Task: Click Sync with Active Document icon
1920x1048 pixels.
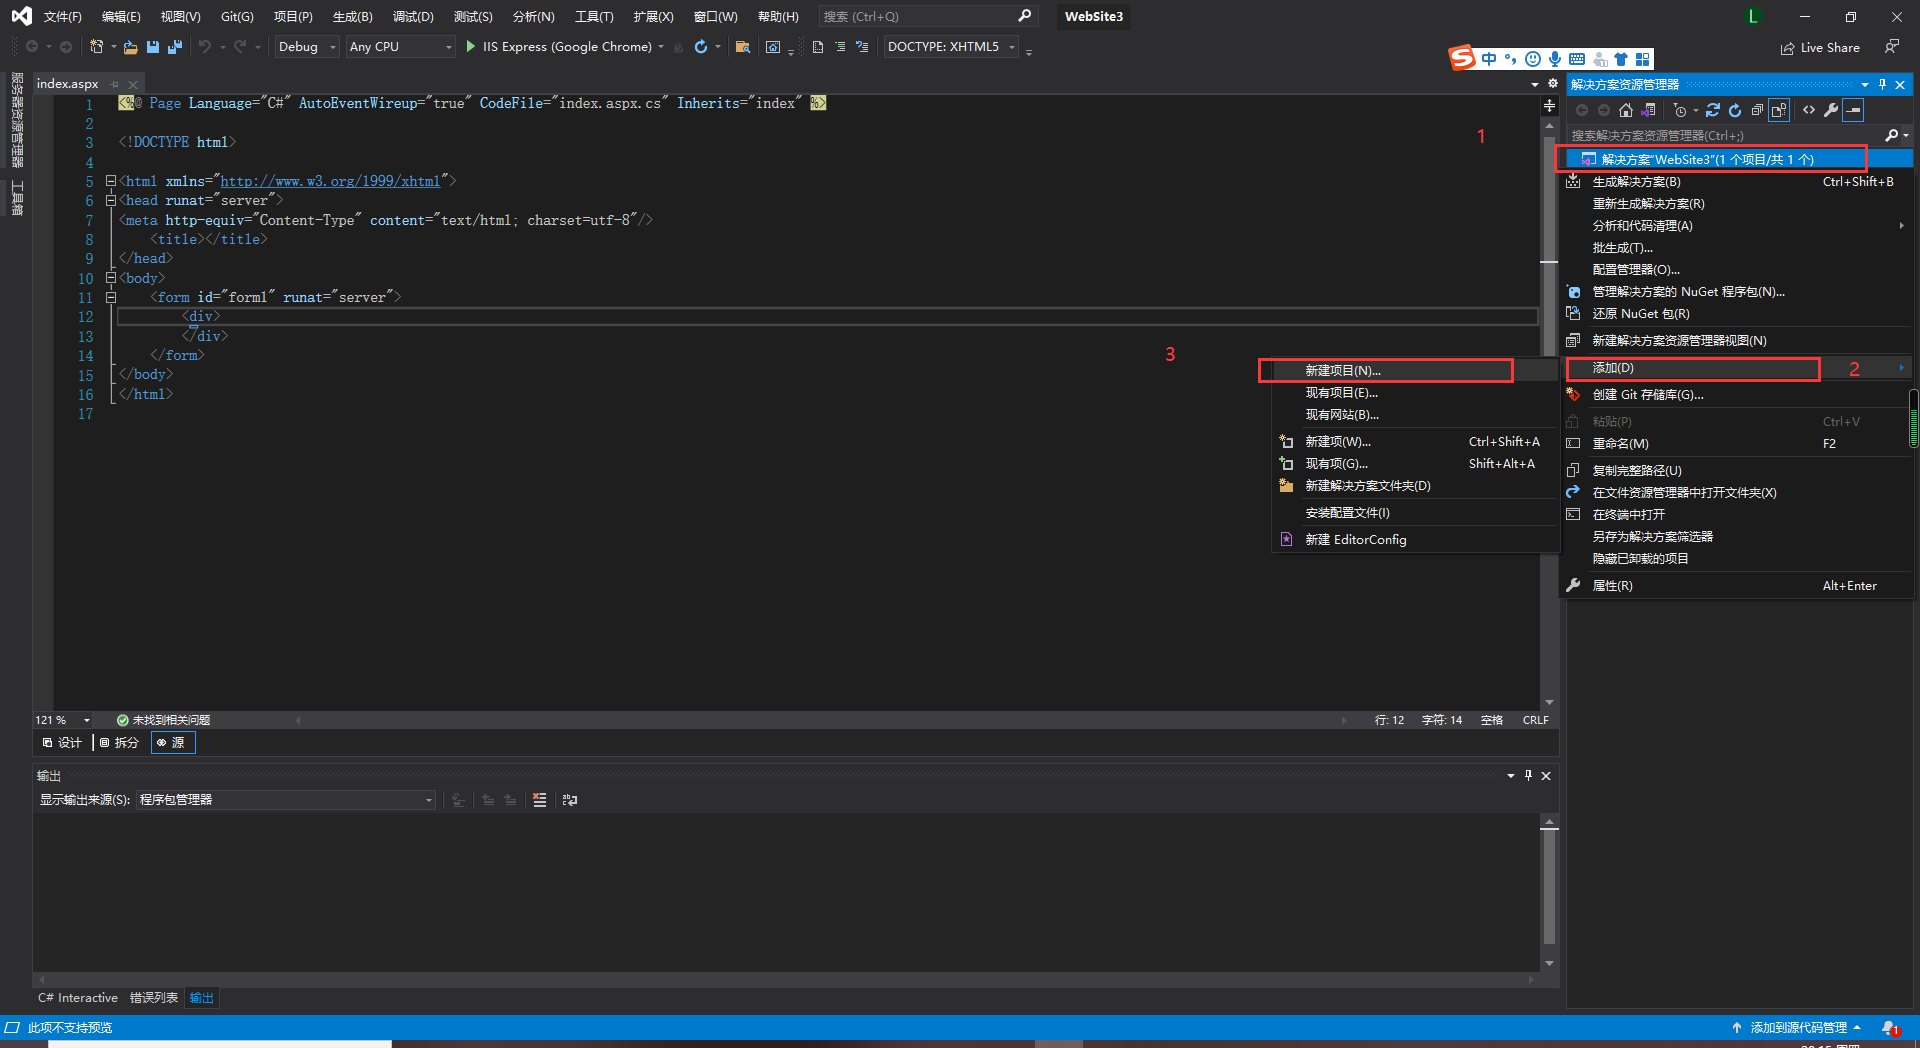Action: [1713, 110]
